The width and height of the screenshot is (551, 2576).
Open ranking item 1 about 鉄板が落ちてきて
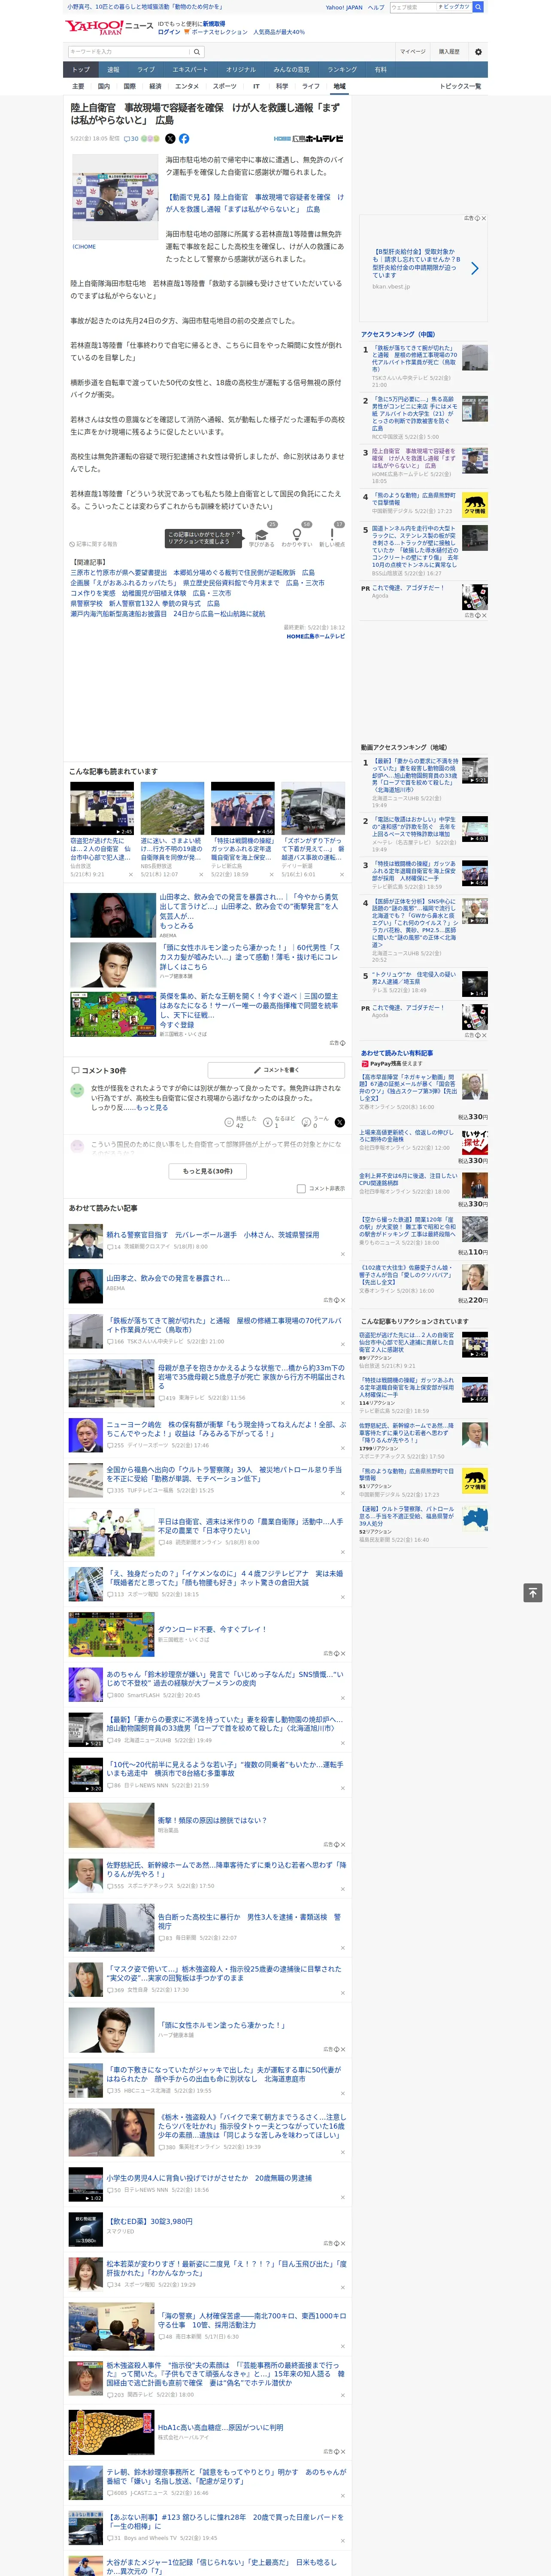tap(415, 359)
